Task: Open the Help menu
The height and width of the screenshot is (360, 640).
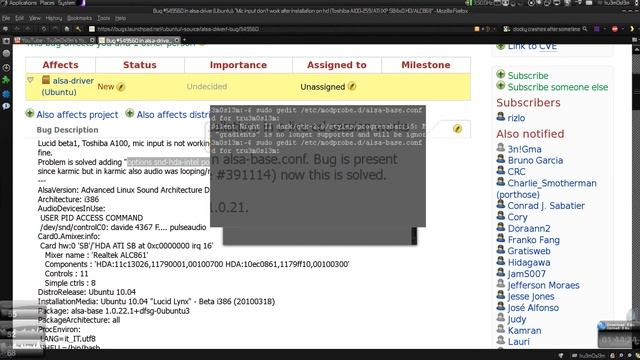Action: (x=120, y=18)
